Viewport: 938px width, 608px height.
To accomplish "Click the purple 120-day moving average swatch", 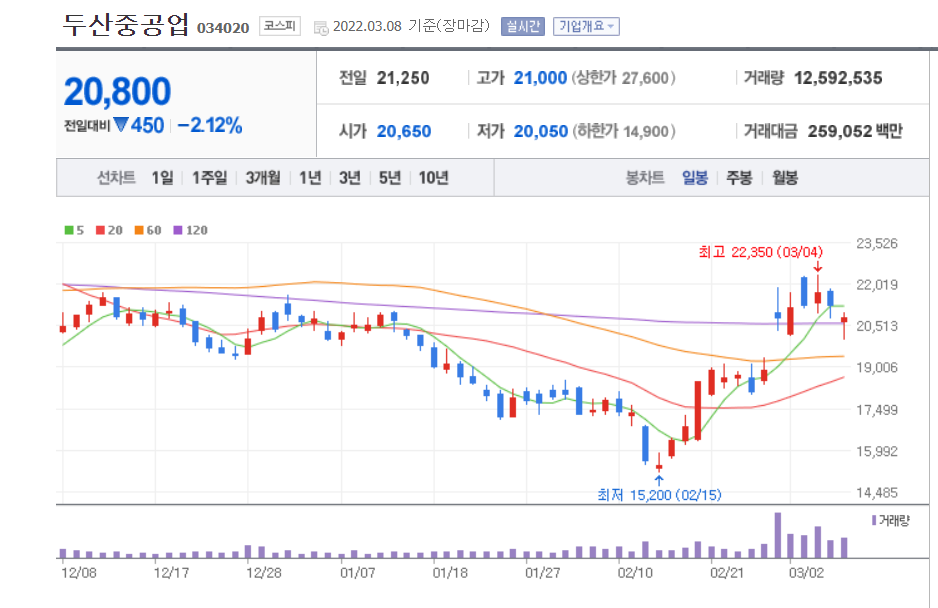I will pyautogui.click(x=178, y=230).
